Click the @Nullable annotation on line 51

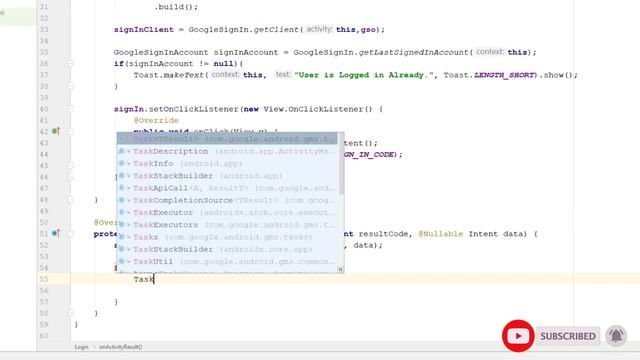coord(440,234)
